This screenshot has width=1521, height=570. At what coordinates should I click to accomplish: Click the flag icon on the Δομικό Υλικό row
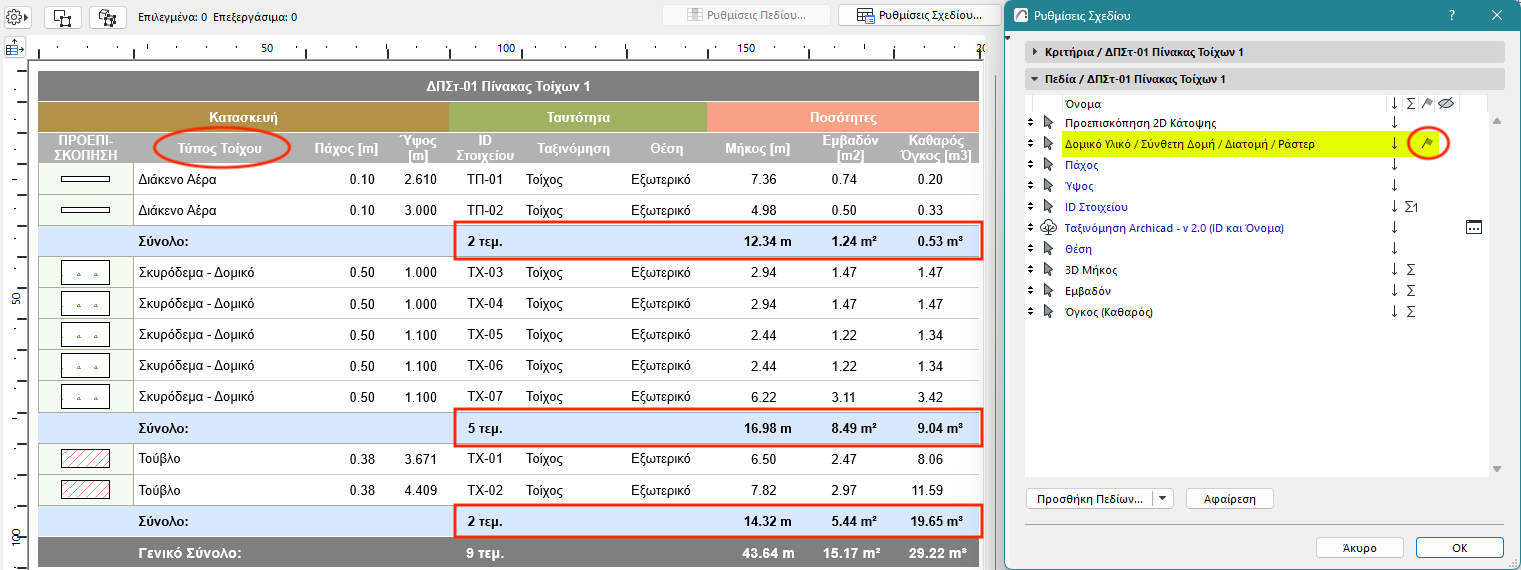(1428, 144)
